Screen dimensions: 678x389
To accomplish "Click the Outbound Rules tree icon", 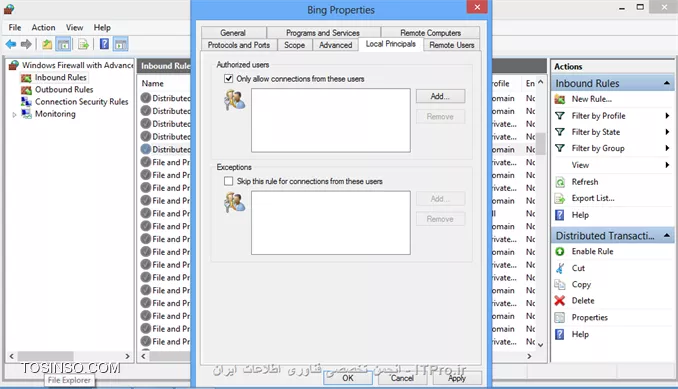I will point(26,90).
